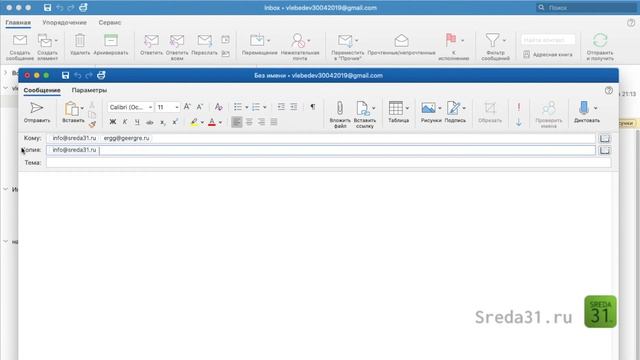Increase paragraph indent

pyautogui.click(x=293, y=107)
